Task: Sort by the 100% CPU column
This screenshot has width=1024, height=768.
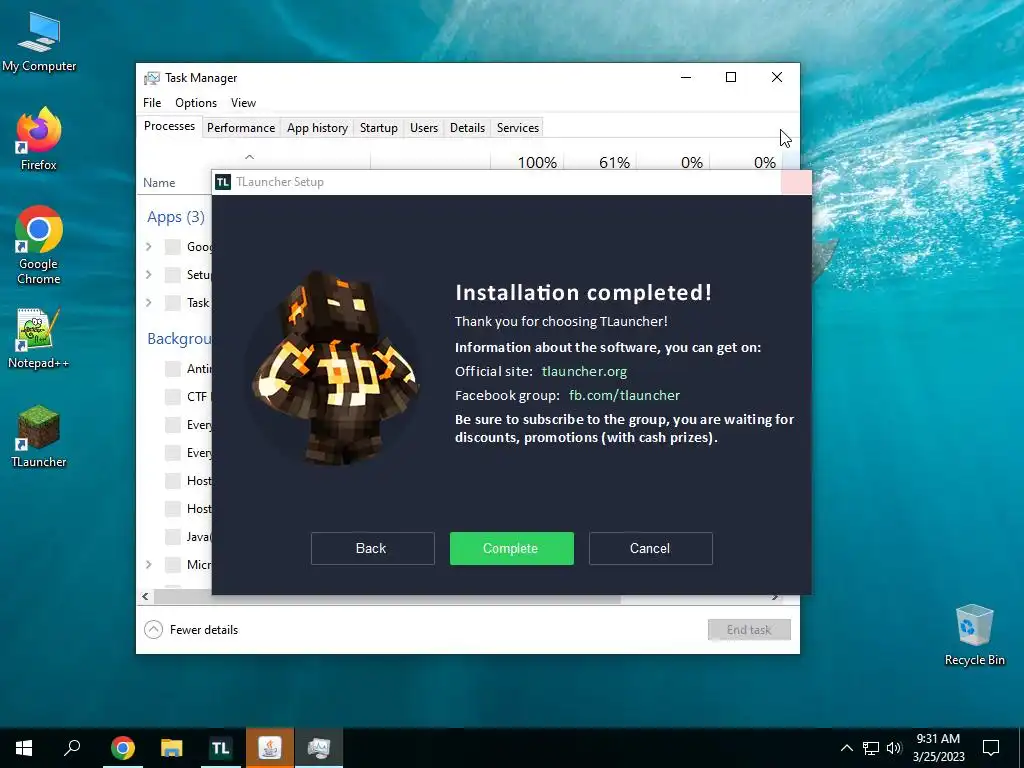Action: click(528, 162)
